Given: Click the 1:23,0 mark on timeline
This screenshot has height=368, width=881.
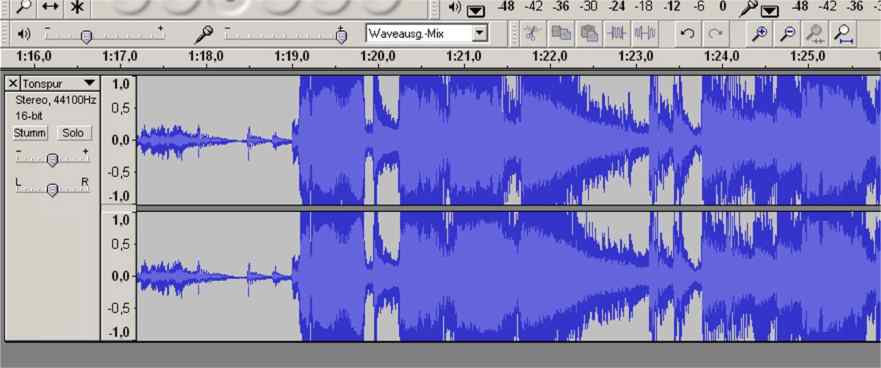Looking at the screenshot, I should click(x=635, y=56).
